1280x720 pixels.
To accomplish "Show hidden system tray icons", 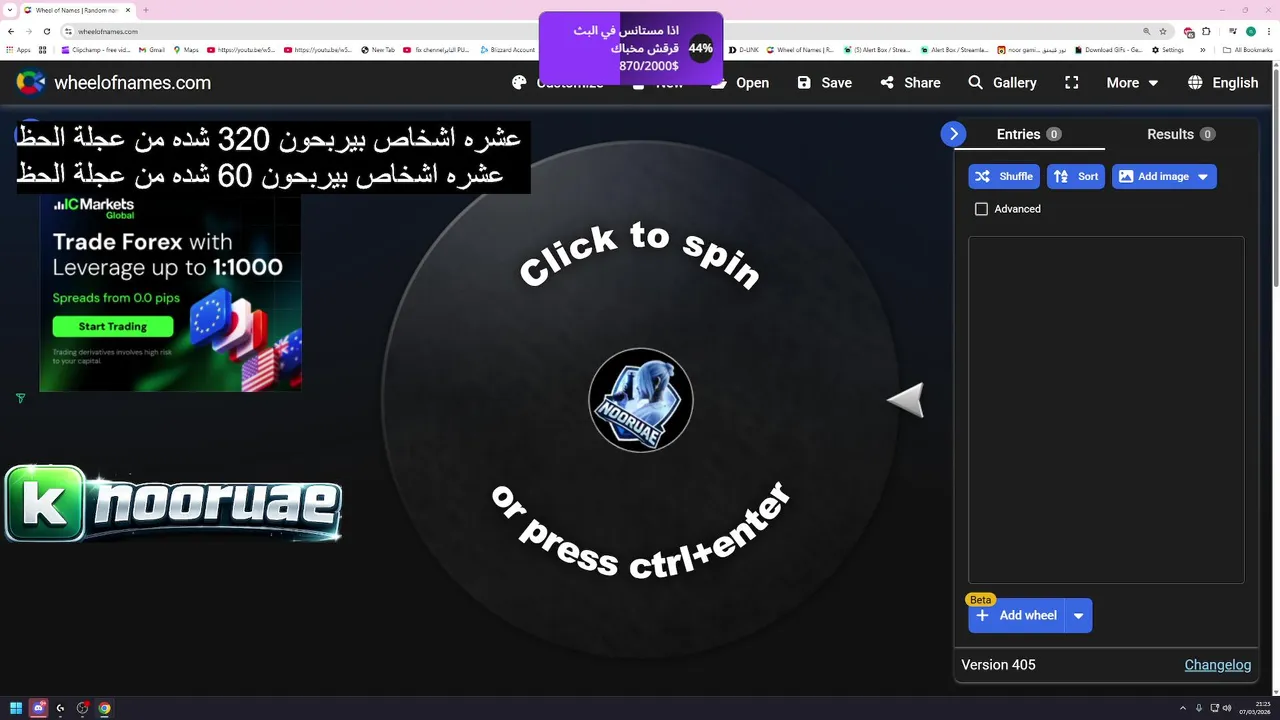I will tap(1183, 708).
